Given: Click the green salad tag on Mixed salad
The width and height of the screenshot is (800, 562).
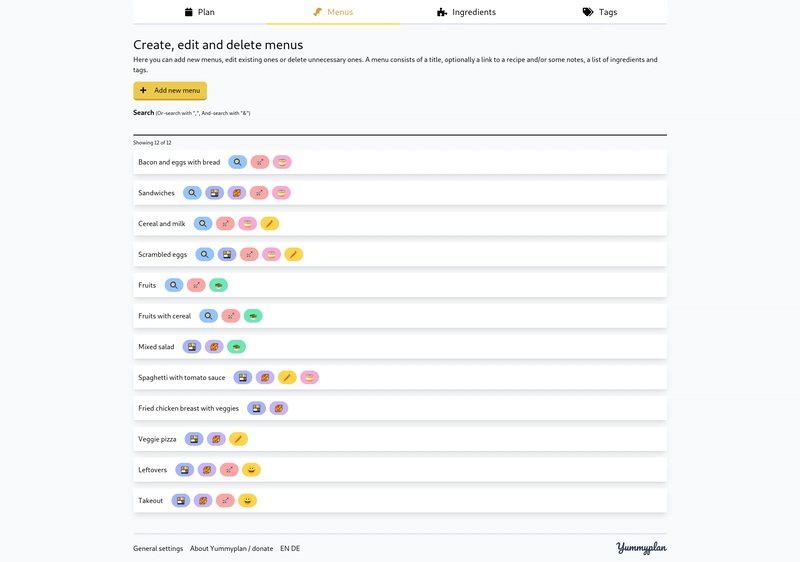Looking at the screenshot, I should pos(236,347).
